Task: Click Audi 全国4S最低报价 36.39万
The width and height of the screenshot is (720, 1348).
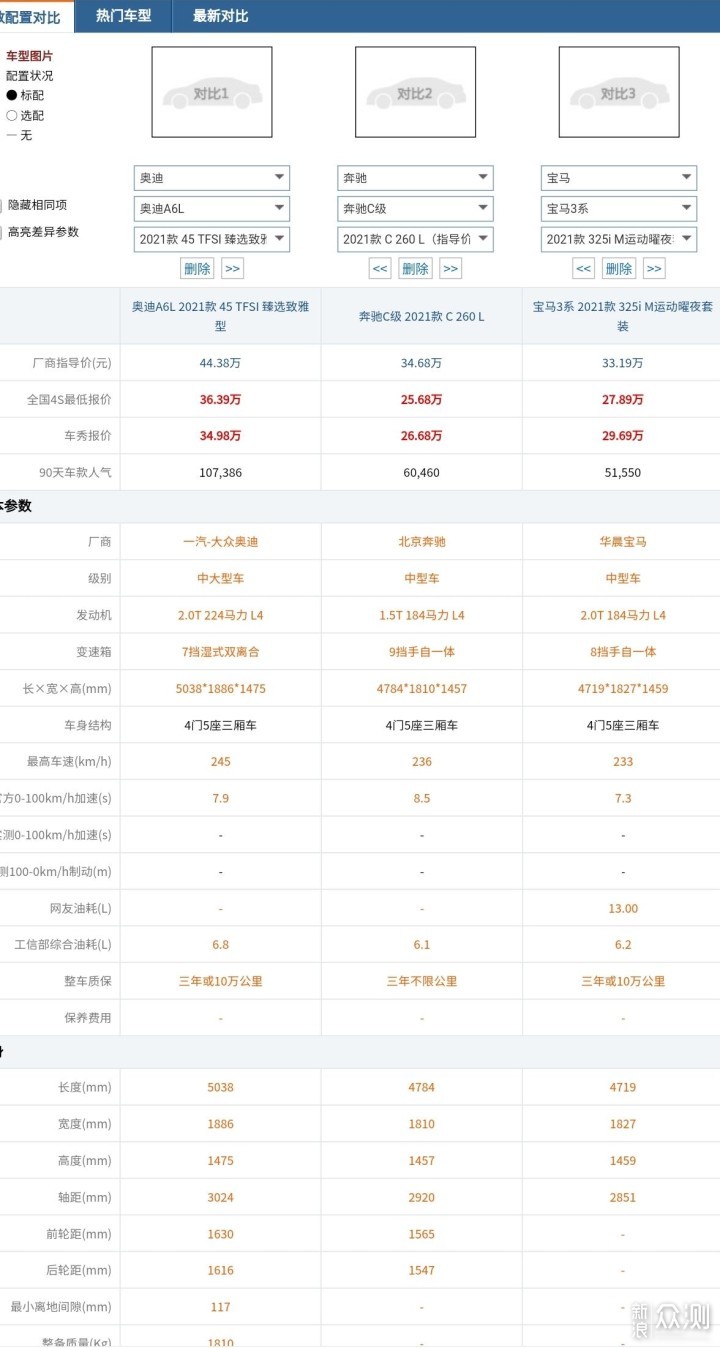Action: coord(220,399)
